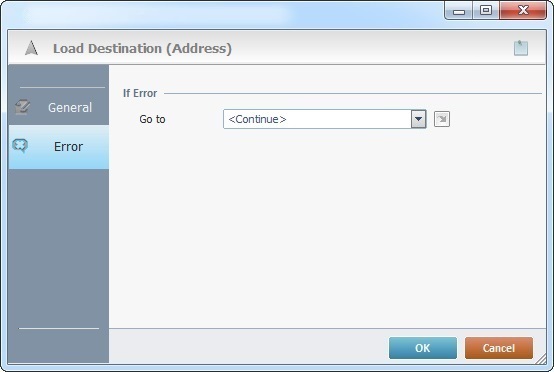This screenshot has width=554, height=372.
Task: Click the 'Load Destination (Address)' title
Action: coord(142,48)
